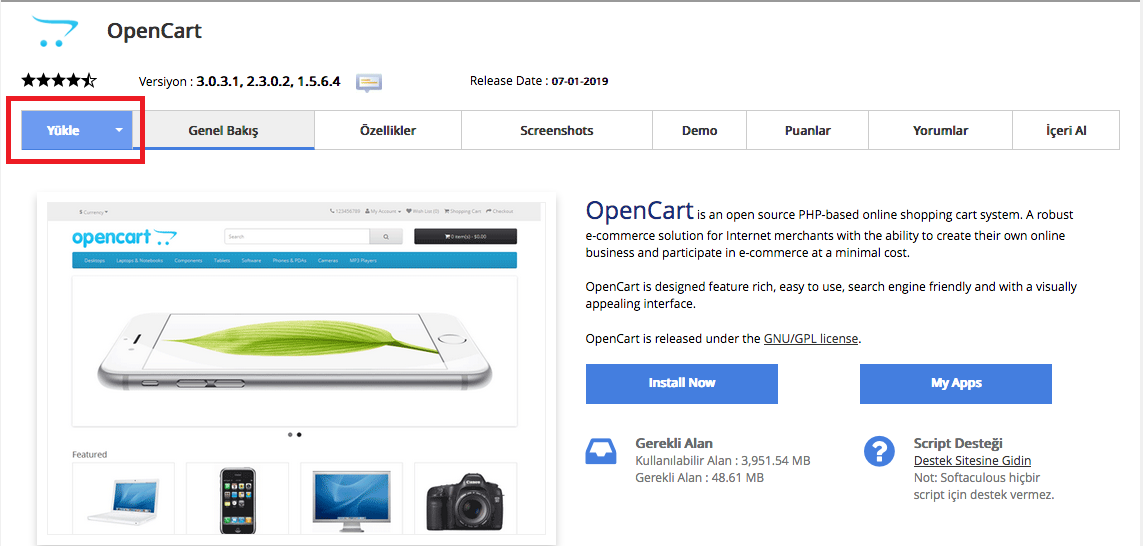Click the search field in the preview

(297, 236)
